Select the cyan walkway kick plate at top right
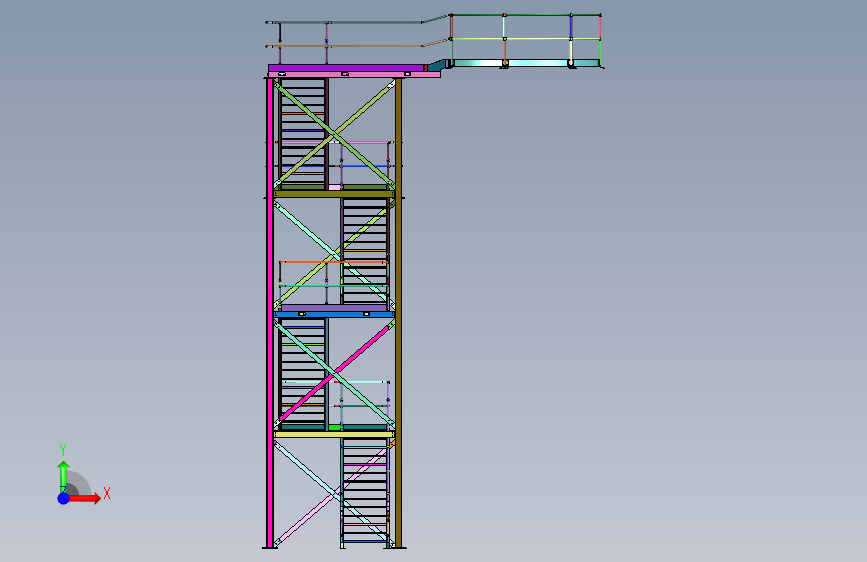Image resolution: width=867 pixels, height=562 pixels. click(526, 63)
